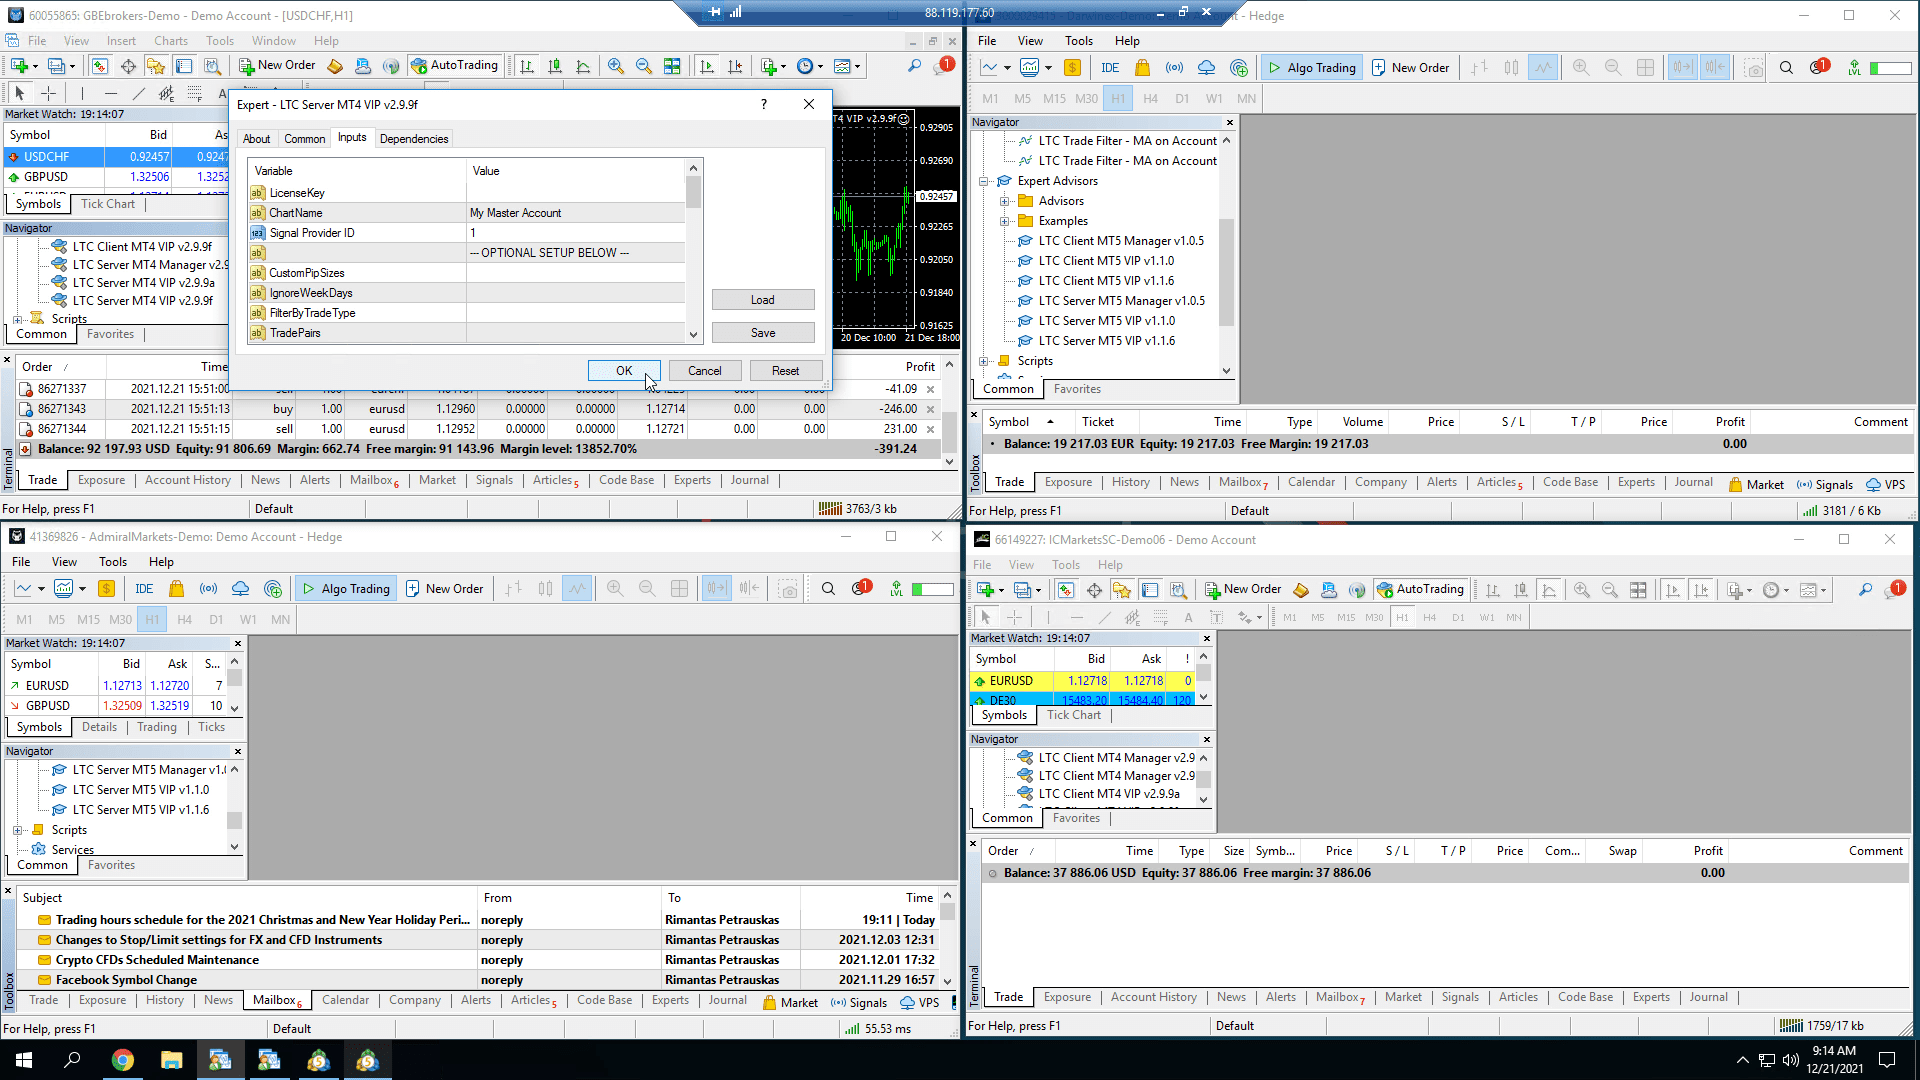
Task: Click search icon in AdmiralMarkets toolbar
Action: pos(828,589)
